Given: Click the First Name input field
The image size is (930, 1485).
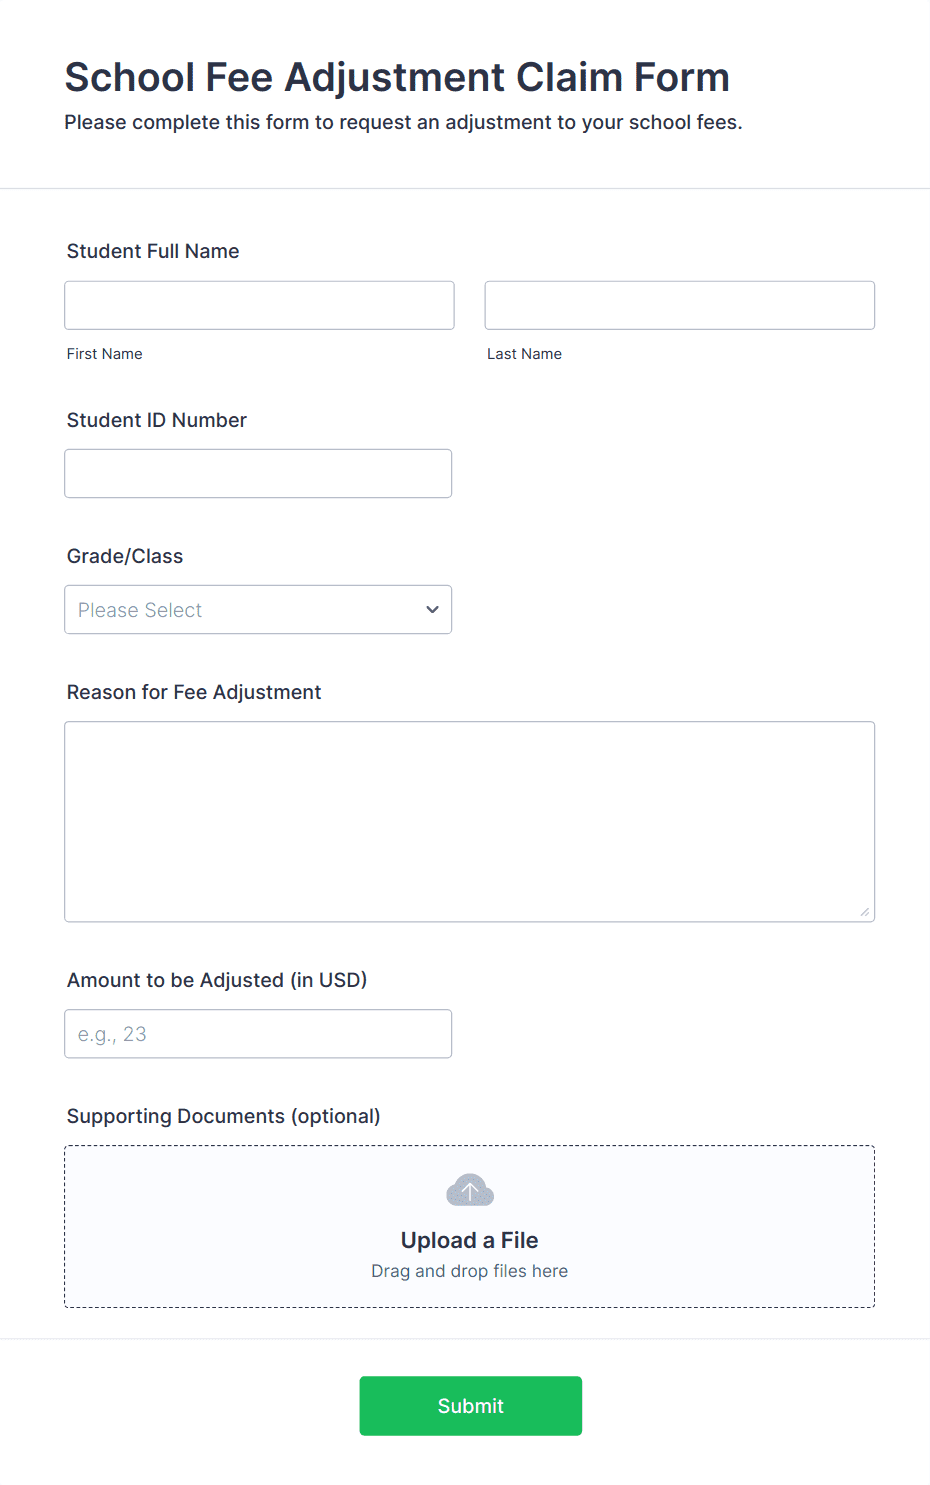Looking at the screenshot, I should point(260,305).
